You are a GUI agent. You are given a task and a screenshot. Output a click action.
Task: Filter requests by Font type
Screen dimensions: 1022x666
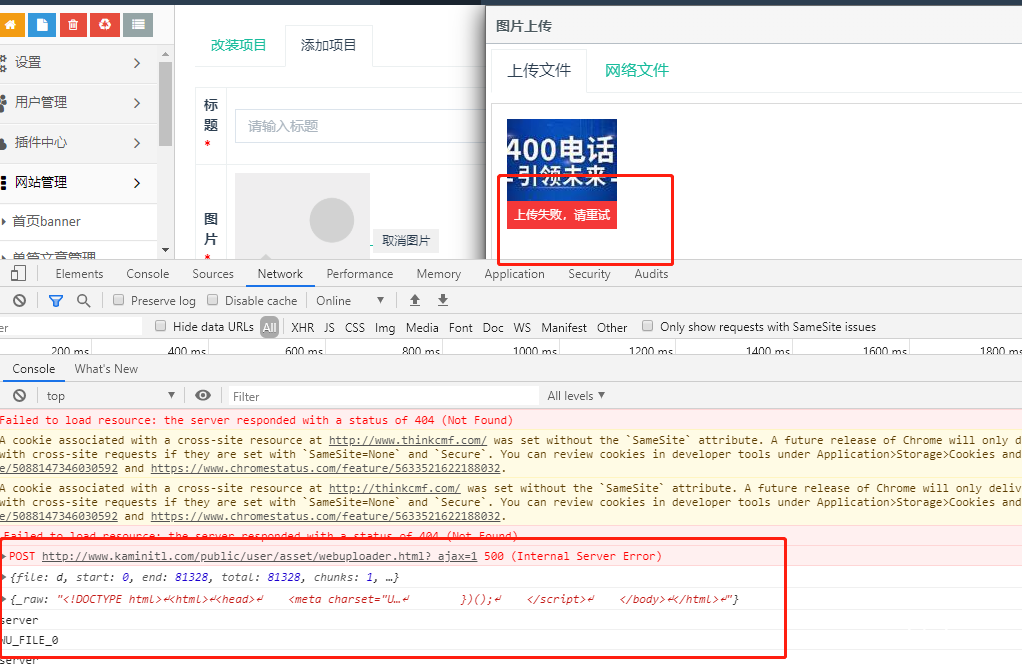coord(461,328)
